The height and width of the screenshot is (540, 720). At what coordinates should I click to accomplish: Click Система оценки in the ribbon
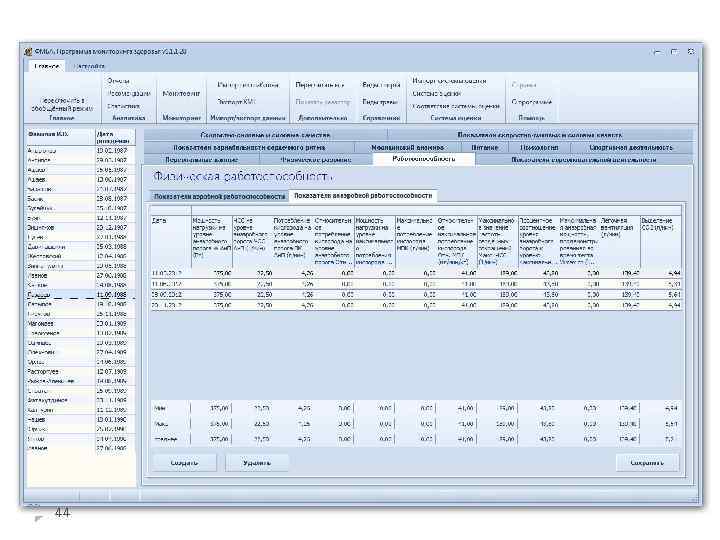click(436, 93)
